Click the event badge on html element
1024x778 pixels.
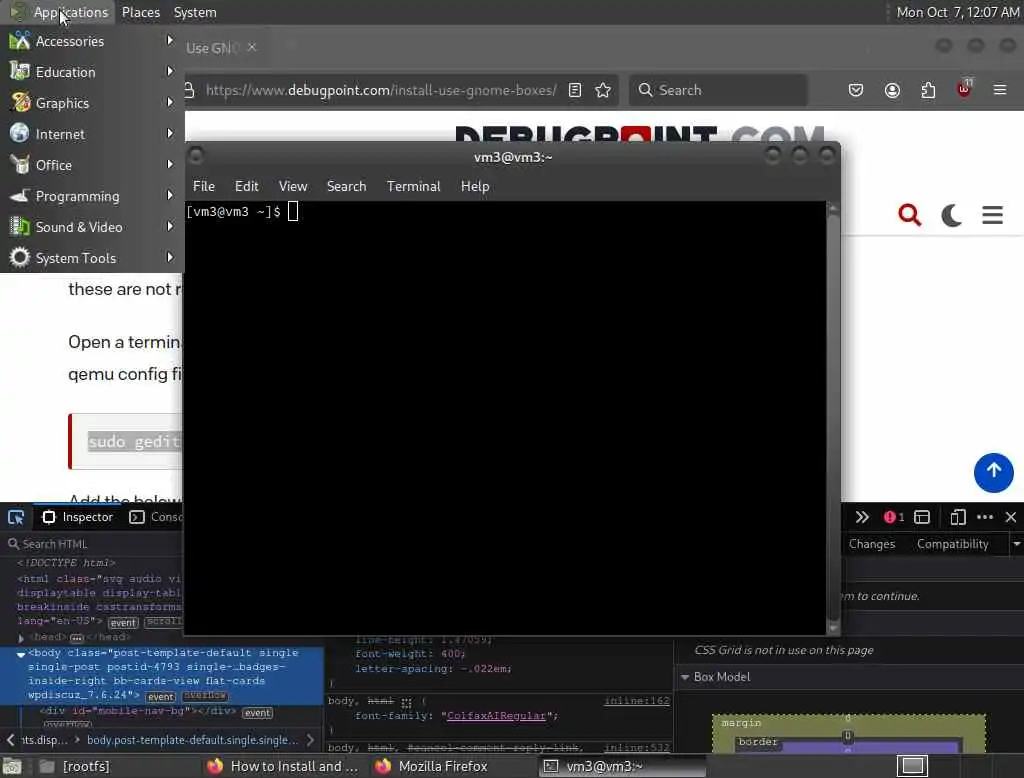pyautogui.click(x=123, y=623)
